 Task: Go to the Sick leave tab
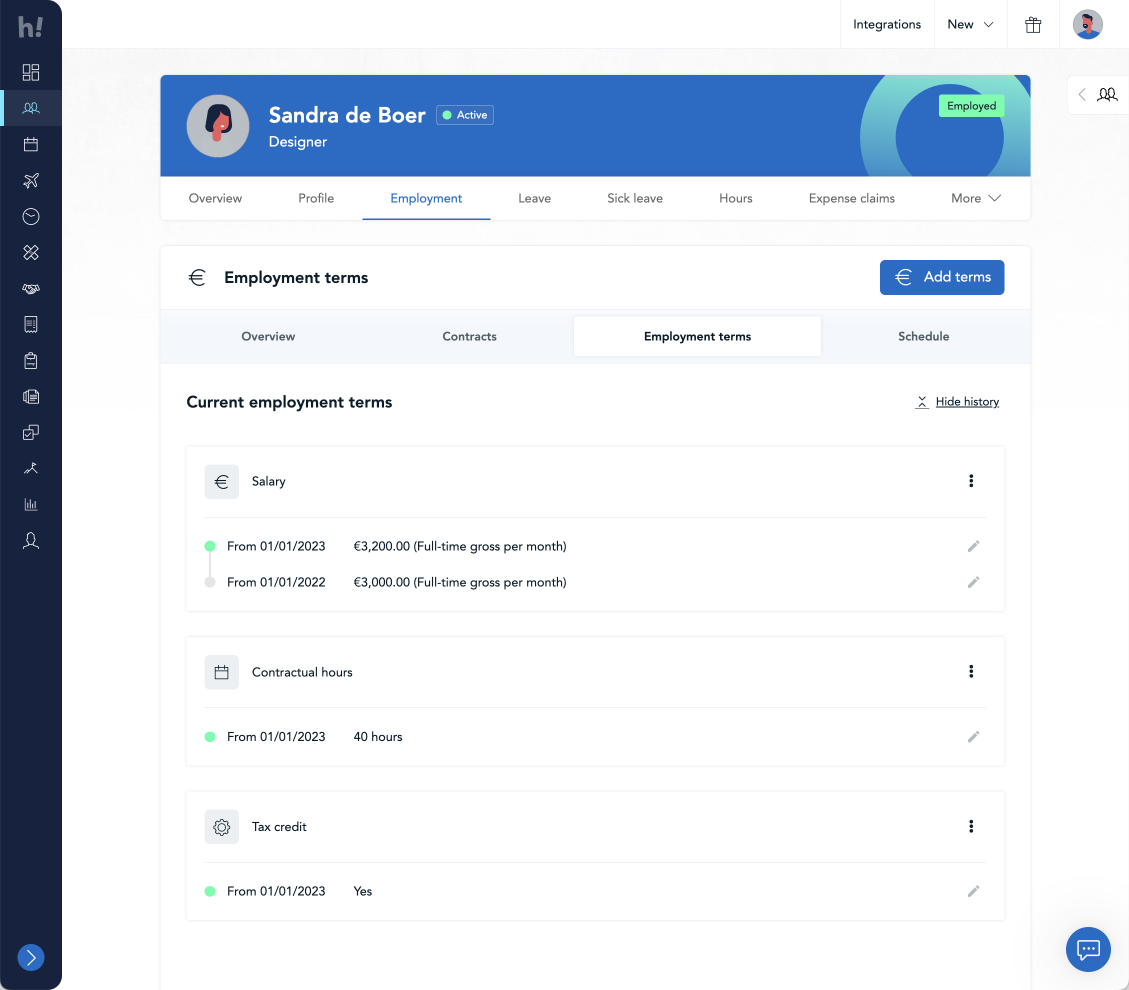[634, 198]
